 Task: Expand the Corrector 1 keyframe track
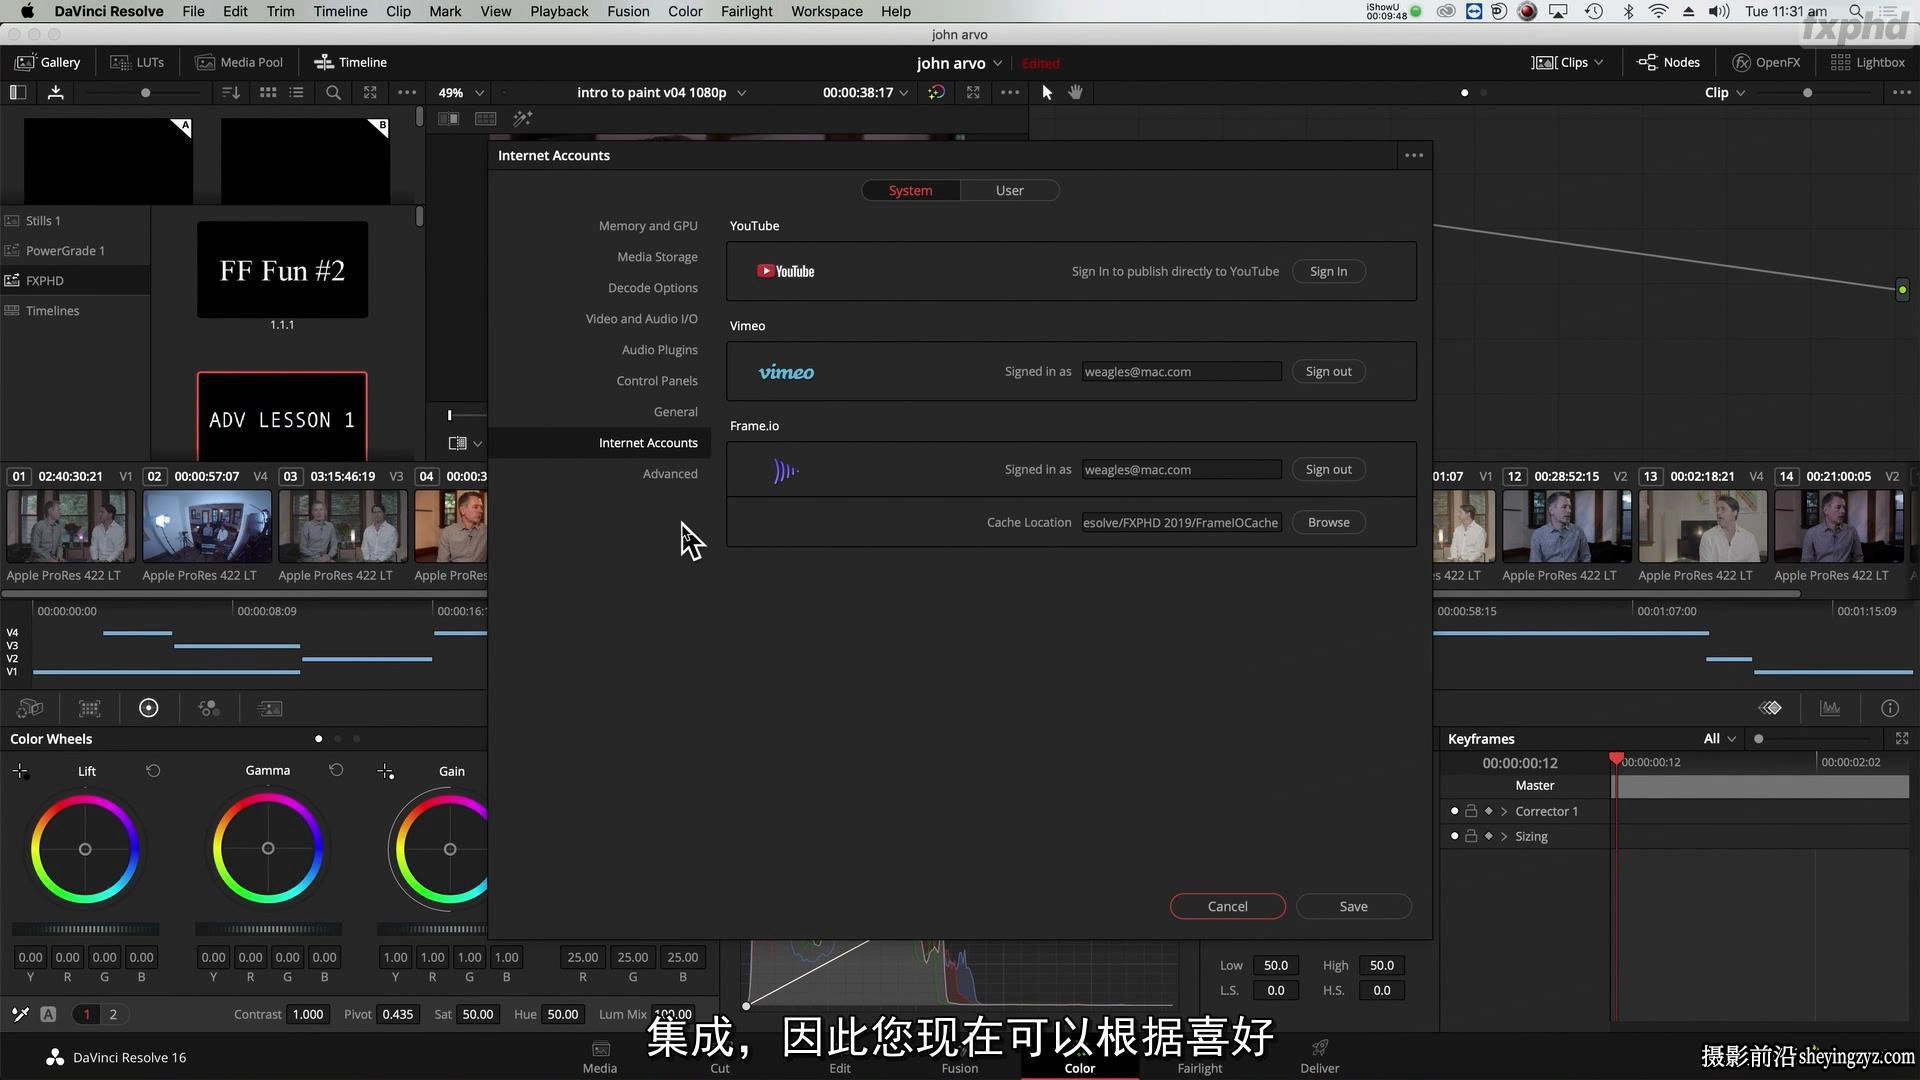tap(1503, 811)
